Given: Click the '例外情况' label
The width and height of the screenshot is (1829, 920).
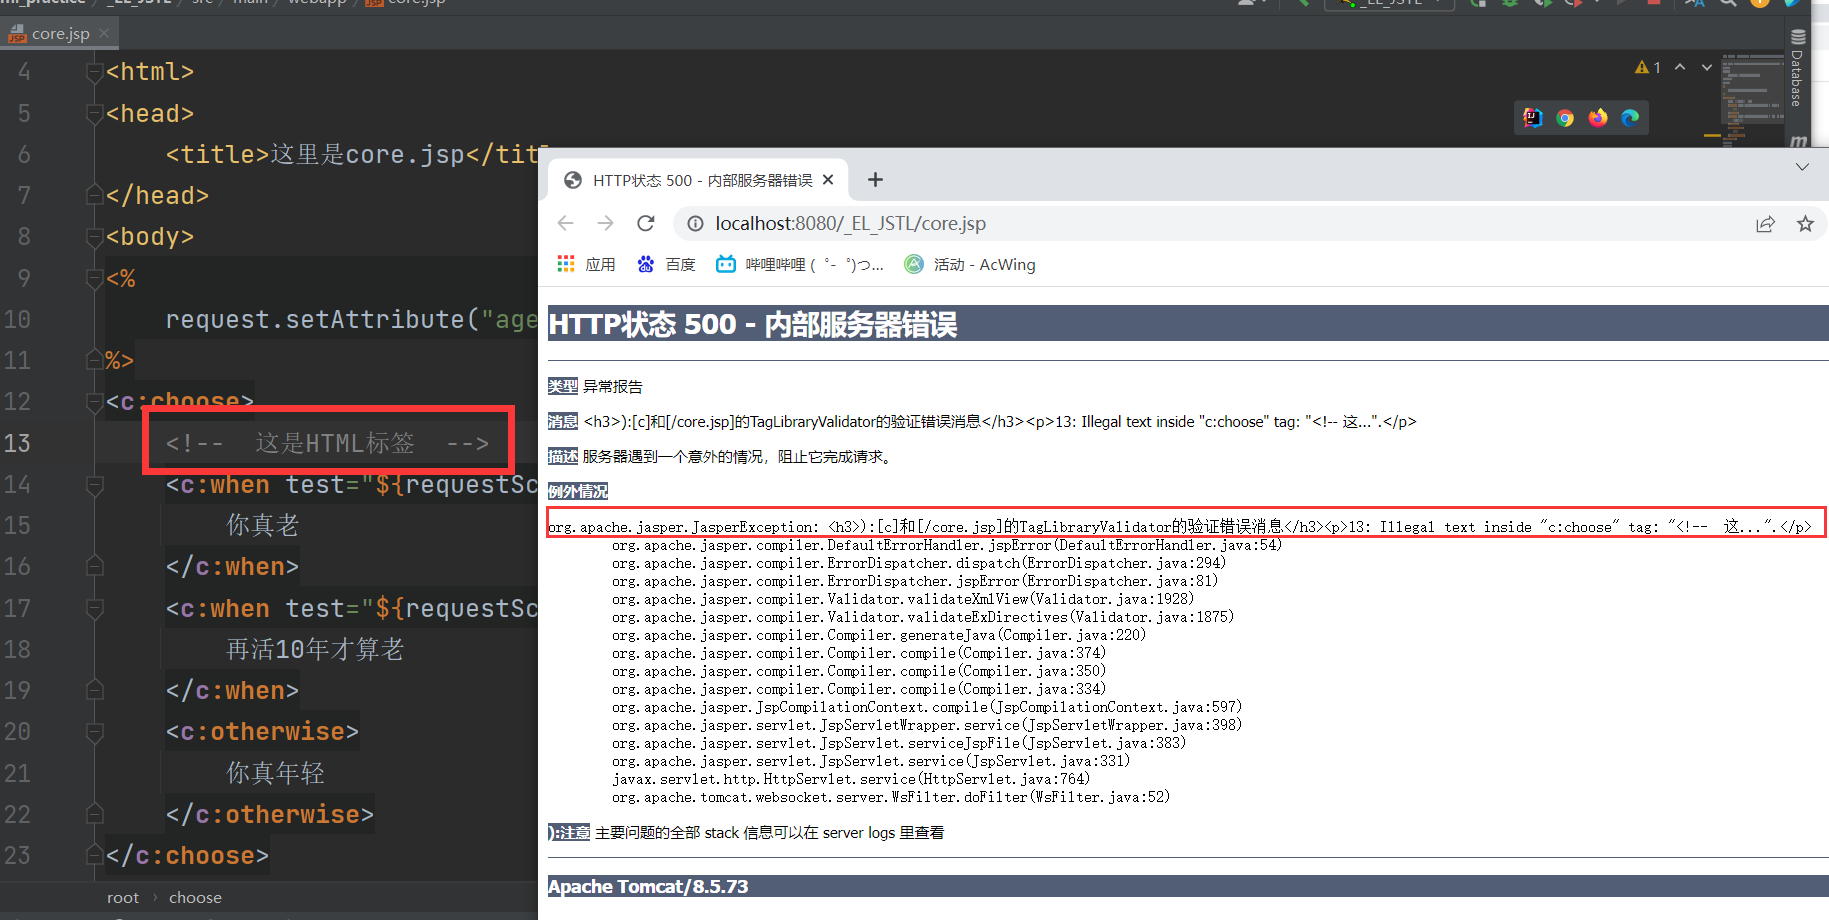Looking at the screenshot, I should [578, 491].
